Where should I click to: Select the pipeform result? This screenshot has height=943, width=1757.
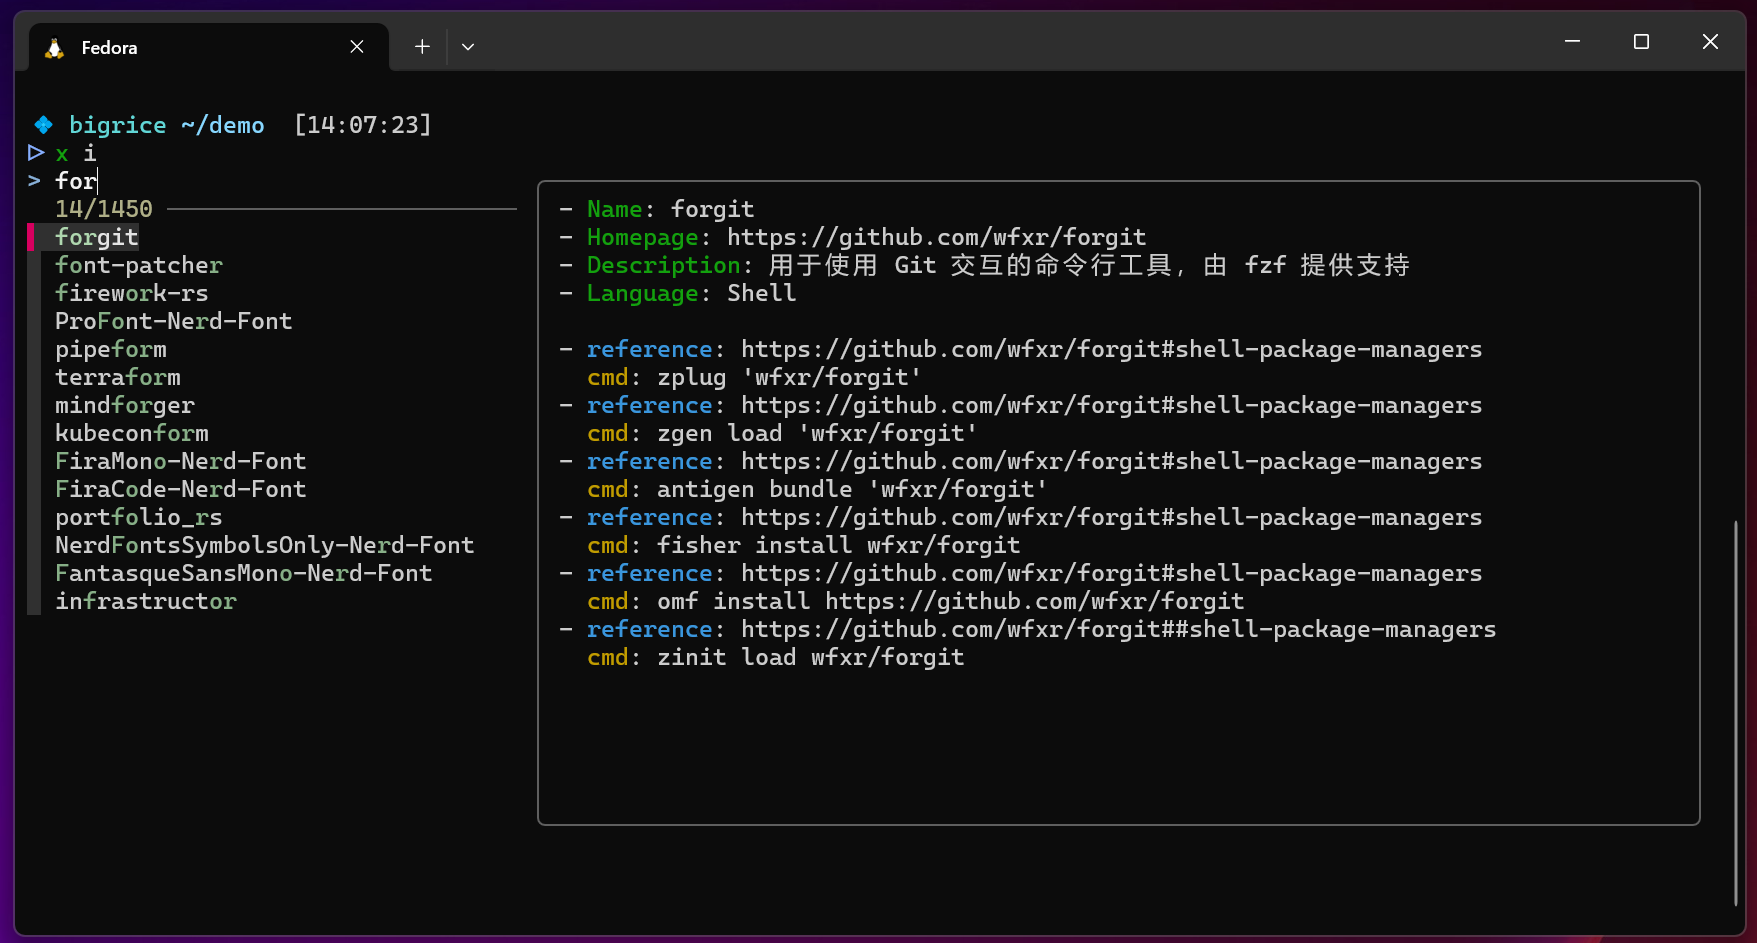111,349
